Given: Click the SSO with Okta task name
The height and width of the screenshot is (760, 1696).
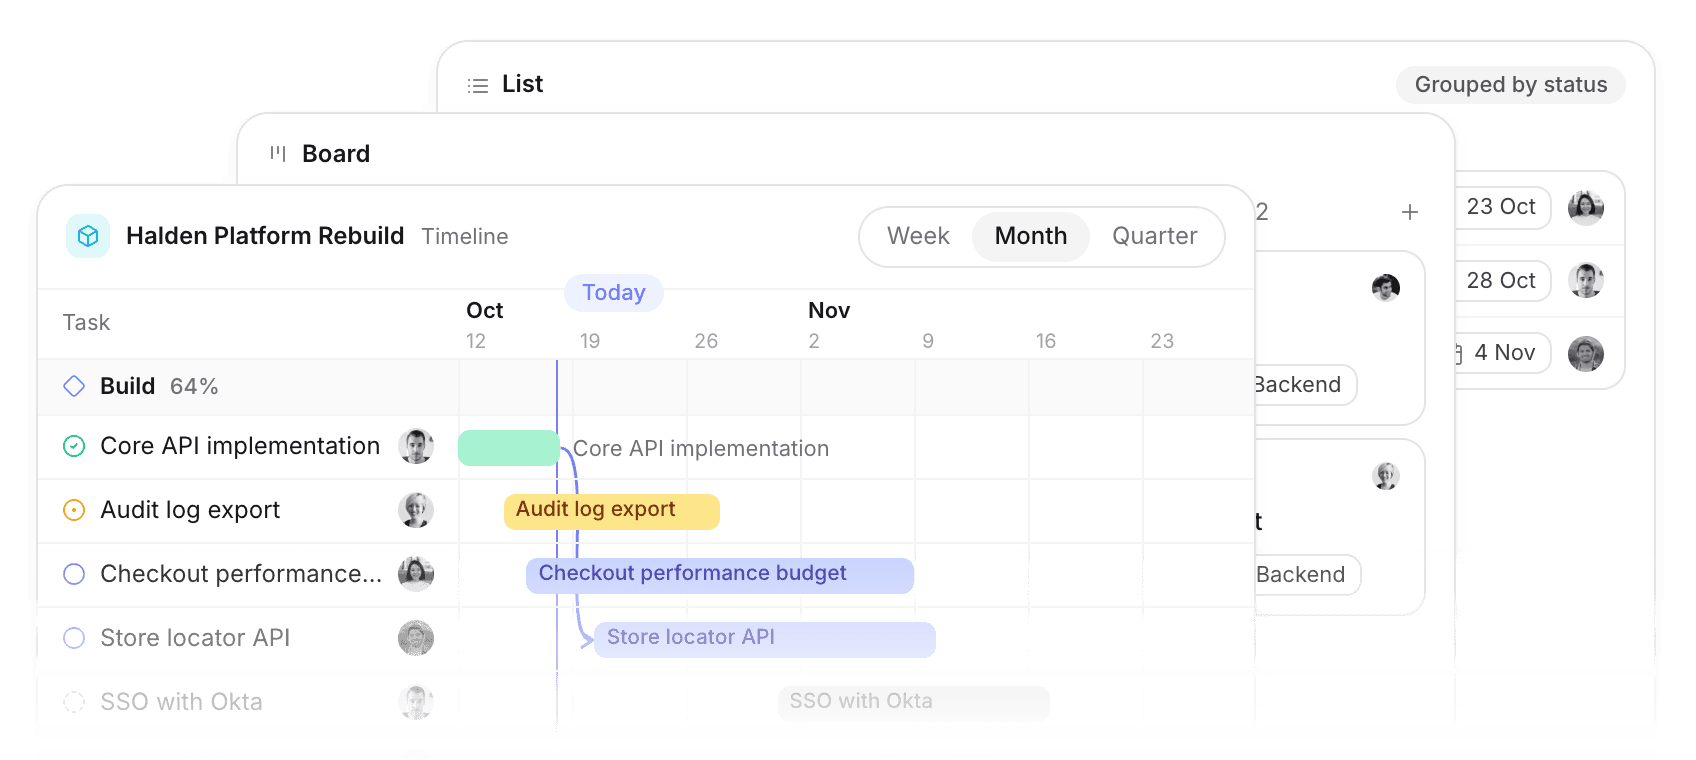Looking at the screenshot, I should tap(181, 702).
